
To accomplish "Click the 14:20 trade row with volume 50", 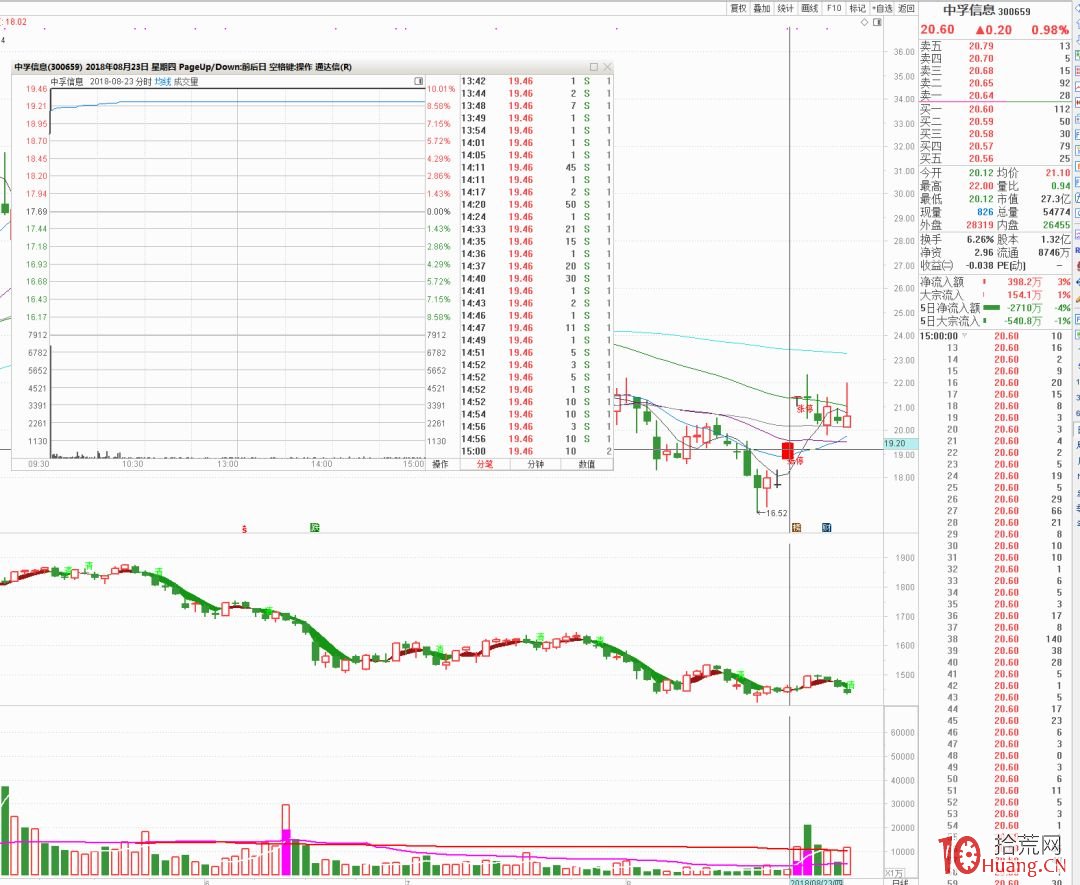I will click(536, 205).
